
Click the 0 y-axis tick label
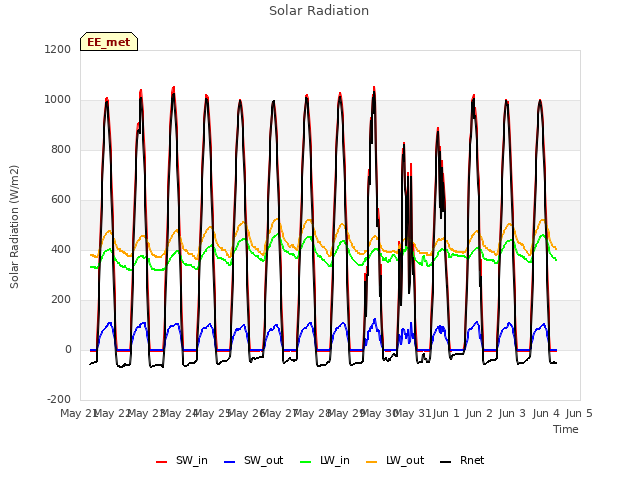tap(68, 350)
